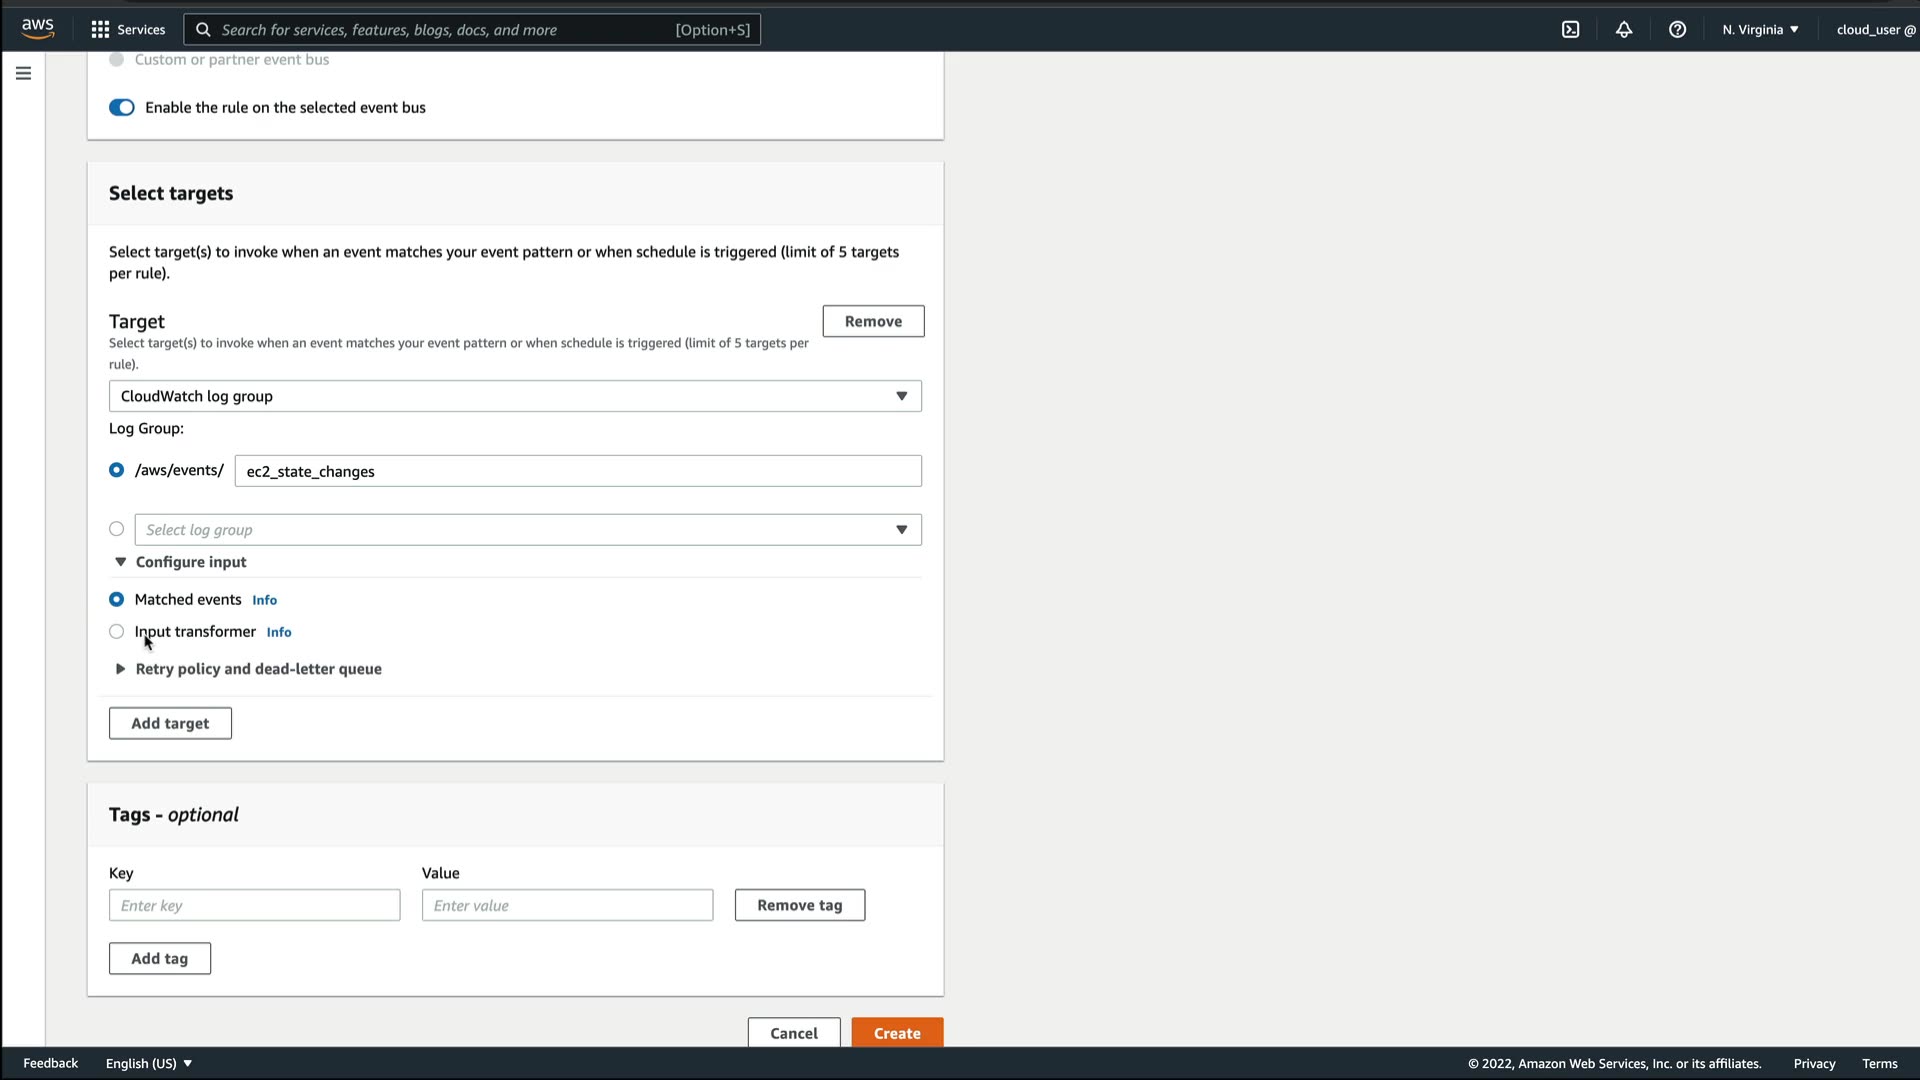Expand Retry policy and dead-letter queue
Image resolution: width=1920 pixels, height=1080 pixels.
pos(258,669)
